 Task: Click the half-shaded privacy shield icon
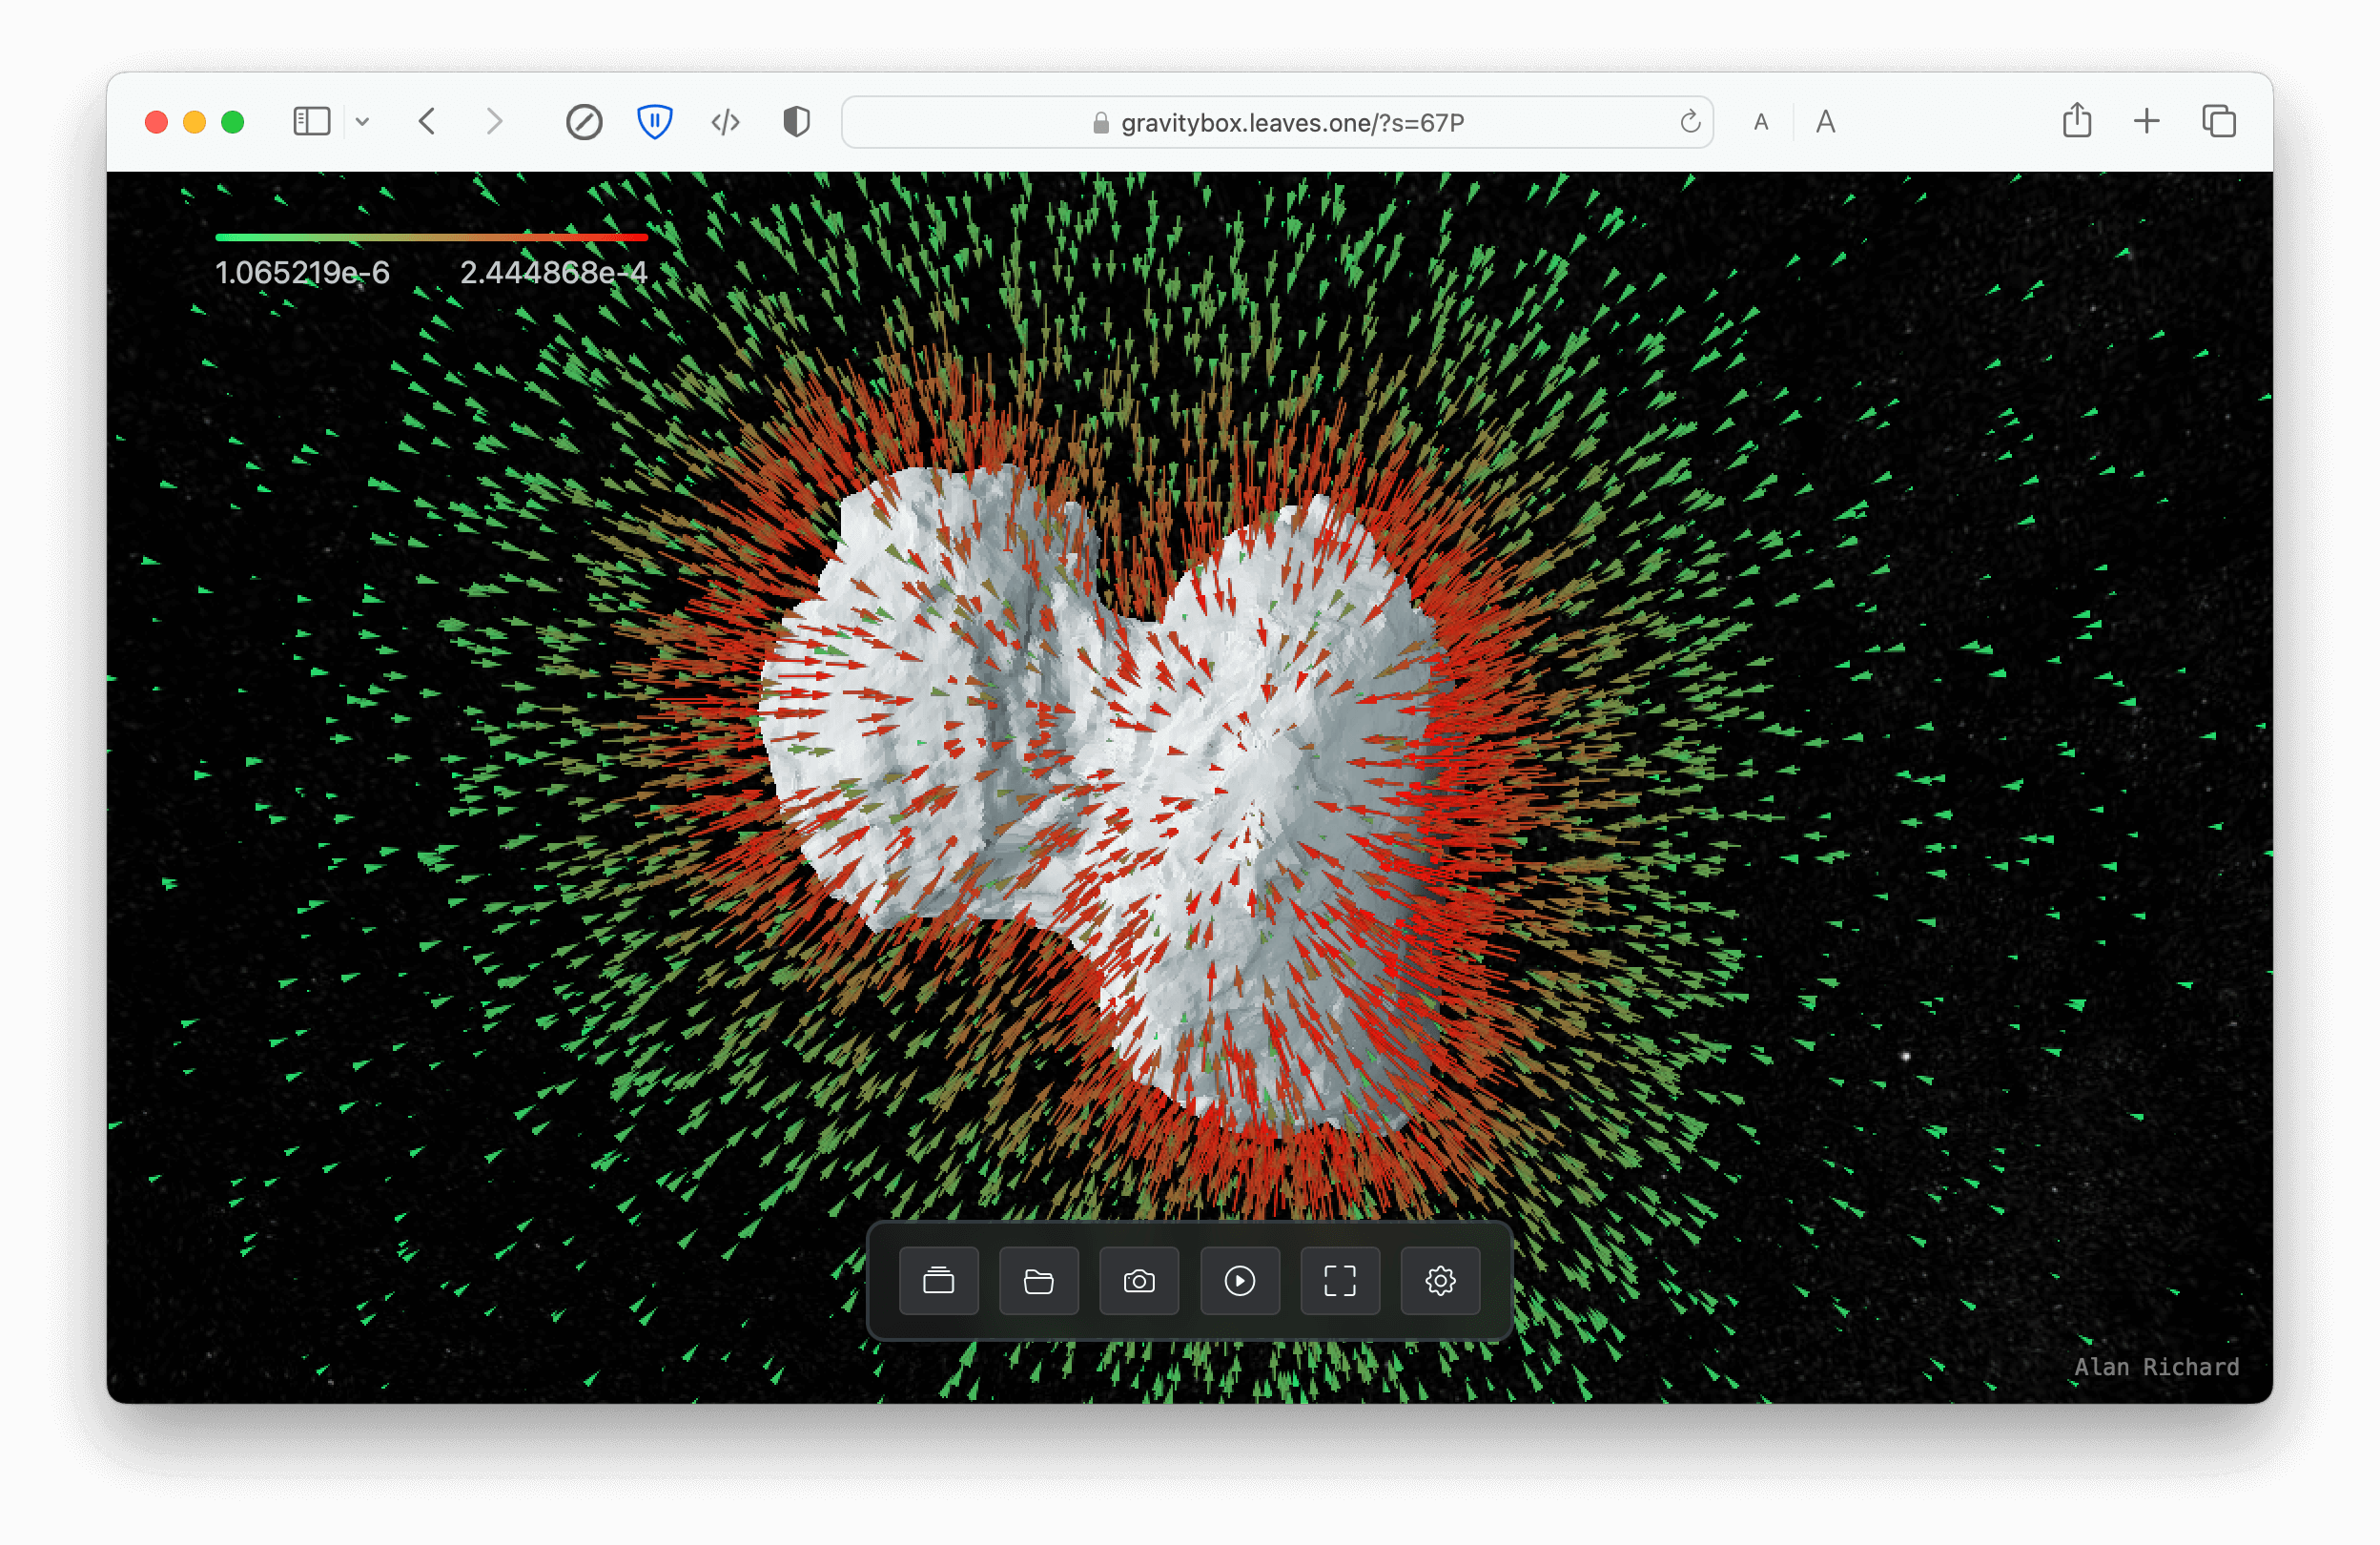click(x=796, y=122)
